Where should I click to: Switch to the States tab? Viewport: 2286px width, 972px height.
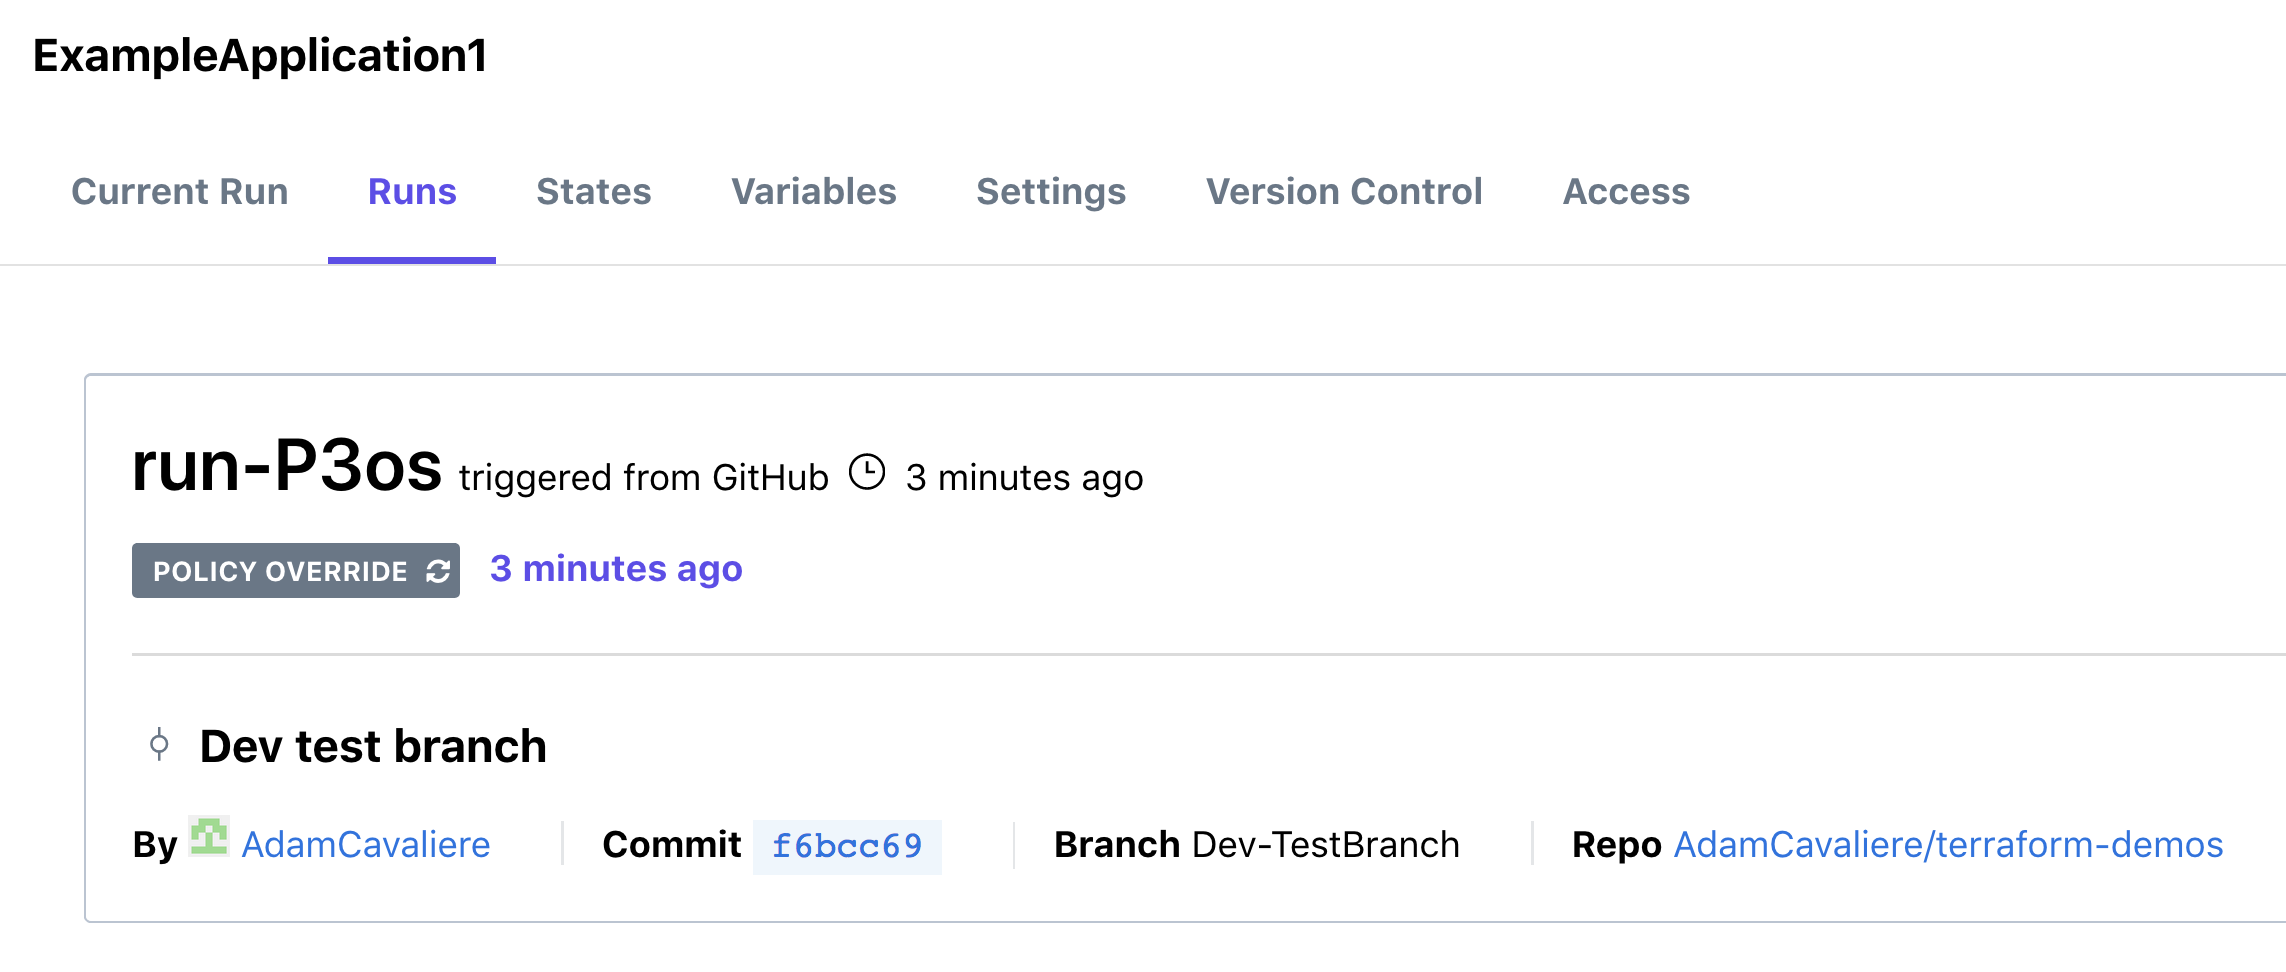594,192
